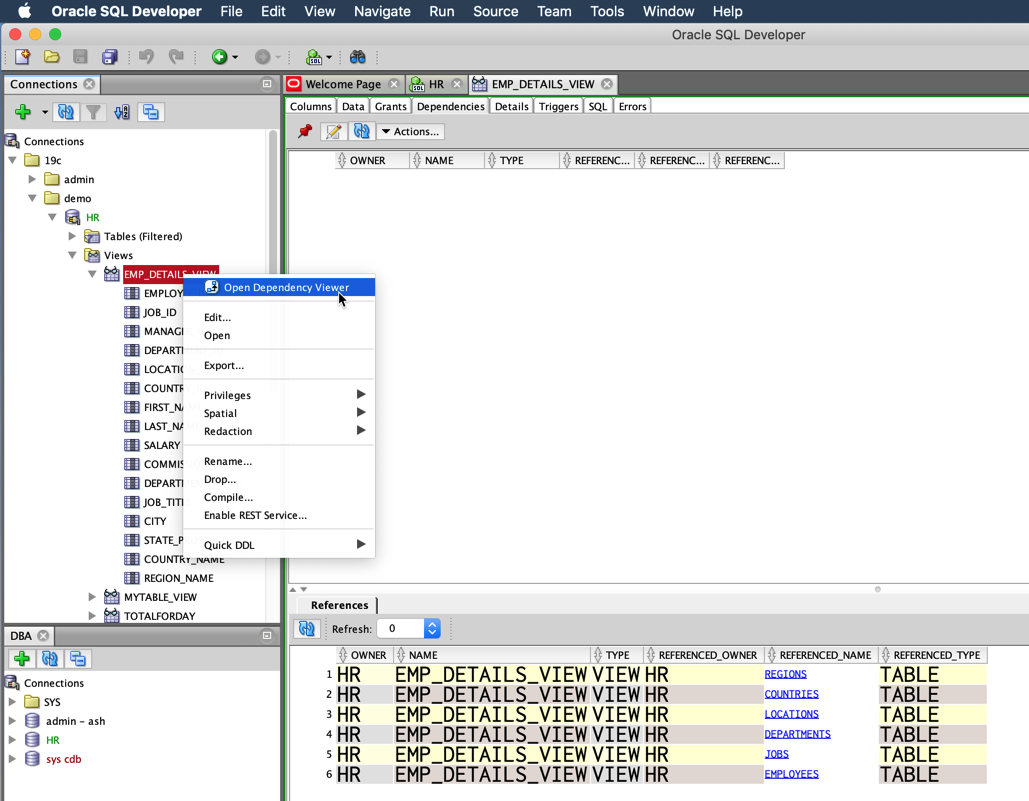Click the Undo arrow toolbar icon
This screenshot has width=1029, height=801.
point(146,57)
